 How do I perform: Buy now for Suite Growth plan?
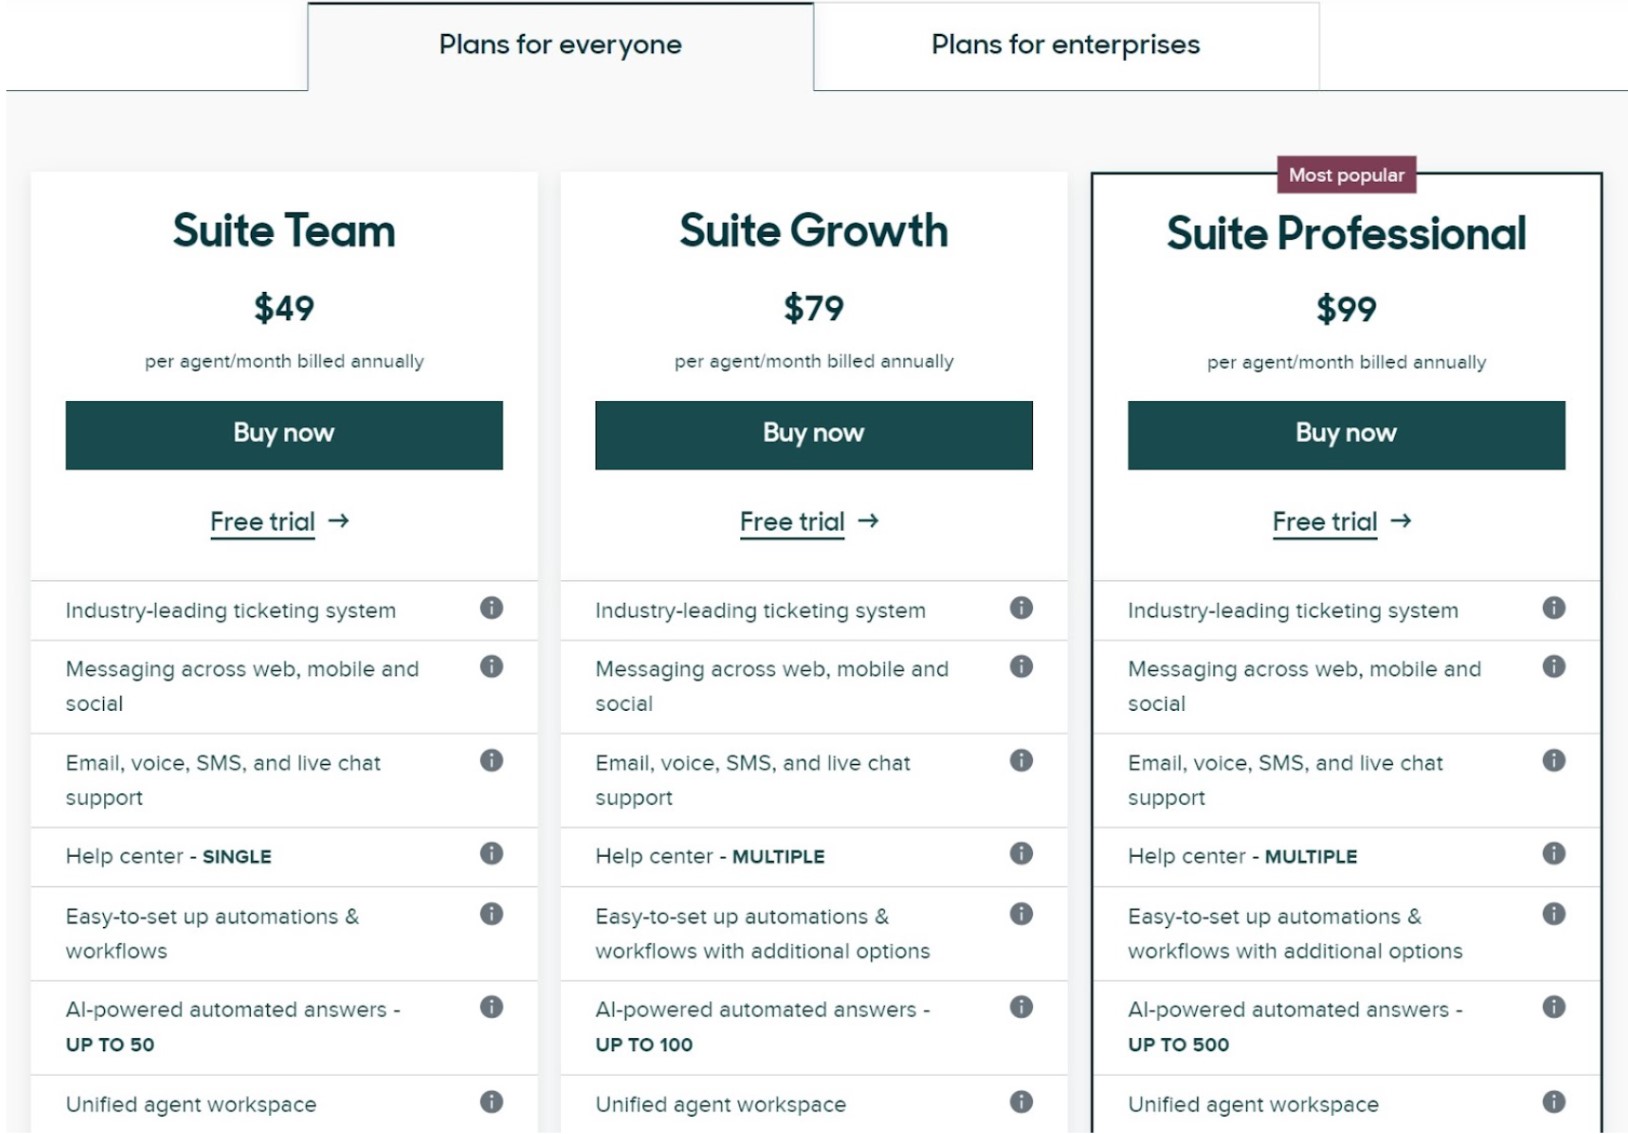[x=814, y=435]
